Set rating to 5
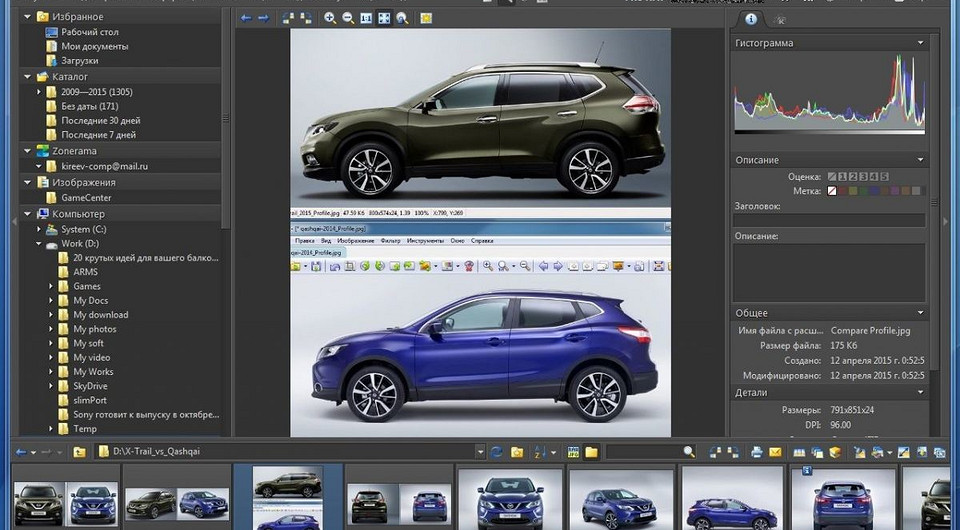This screenshot has height=530, width=960. pos(884,177)
